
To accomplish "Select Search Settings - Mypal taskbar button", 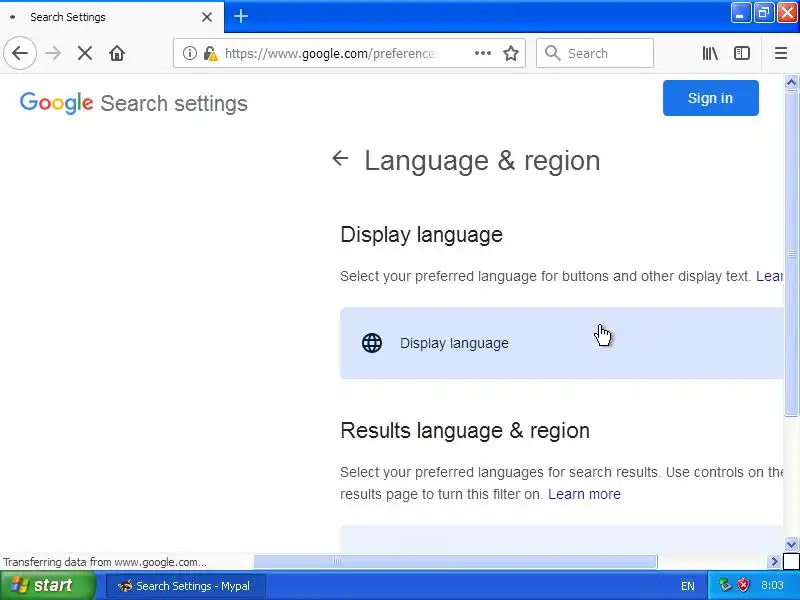I will tap(186, 586).
